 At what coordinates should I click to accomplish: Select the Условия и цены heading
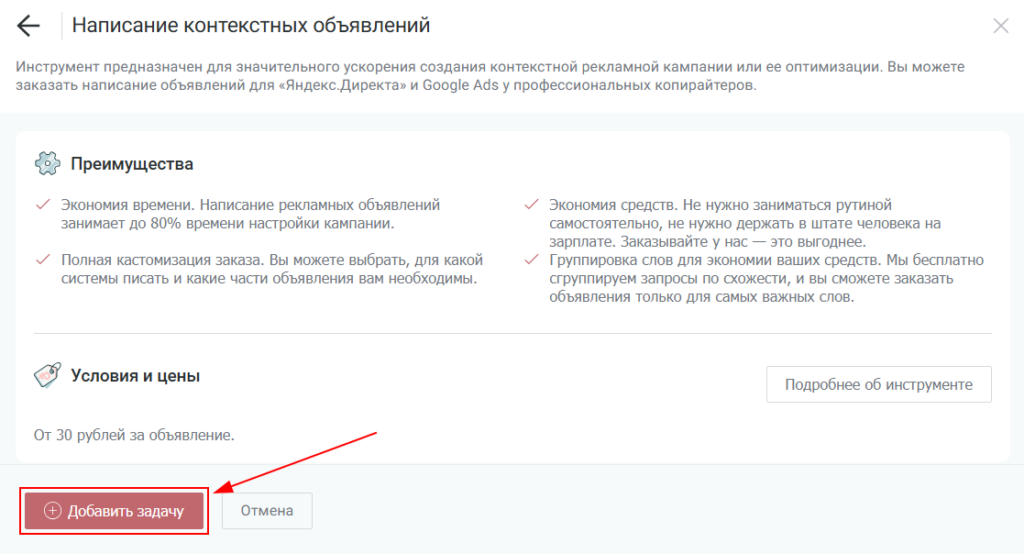click(x=135, y=376)
